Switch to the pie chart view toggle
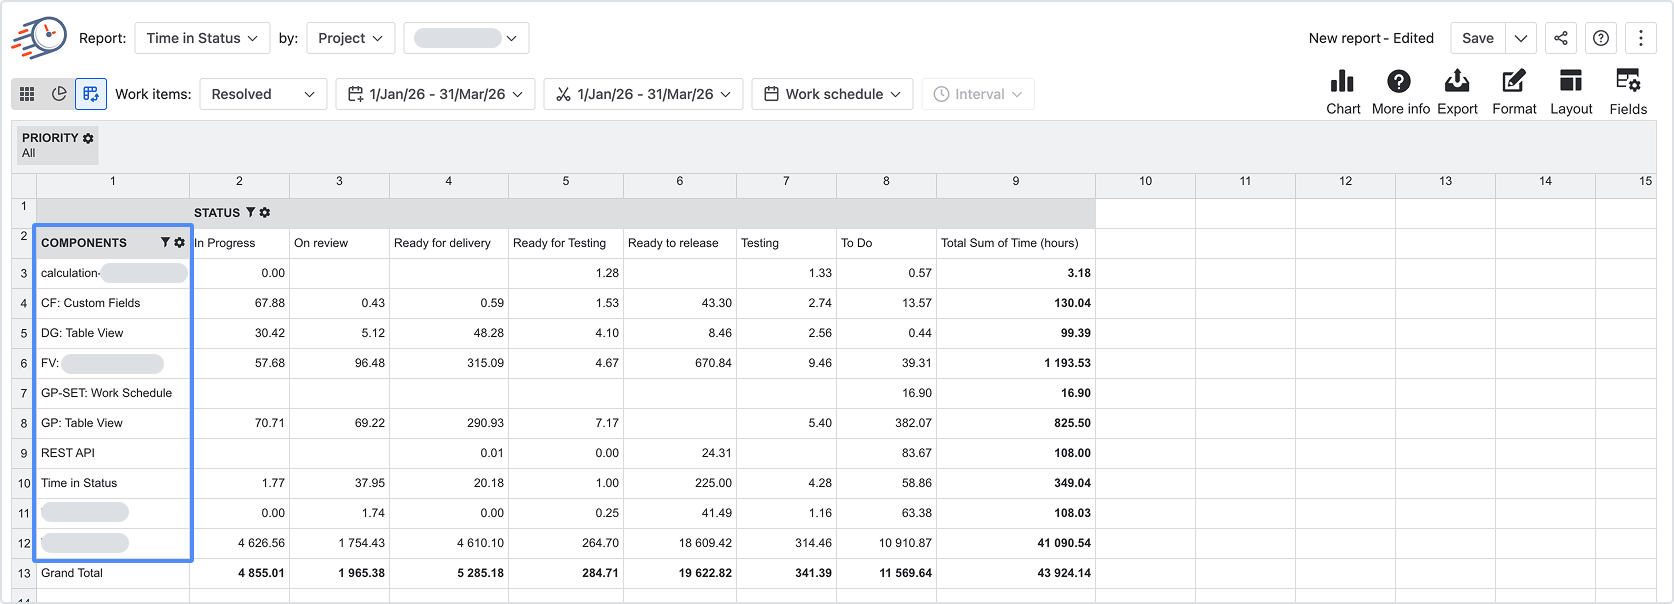 [x=59, y=94]
